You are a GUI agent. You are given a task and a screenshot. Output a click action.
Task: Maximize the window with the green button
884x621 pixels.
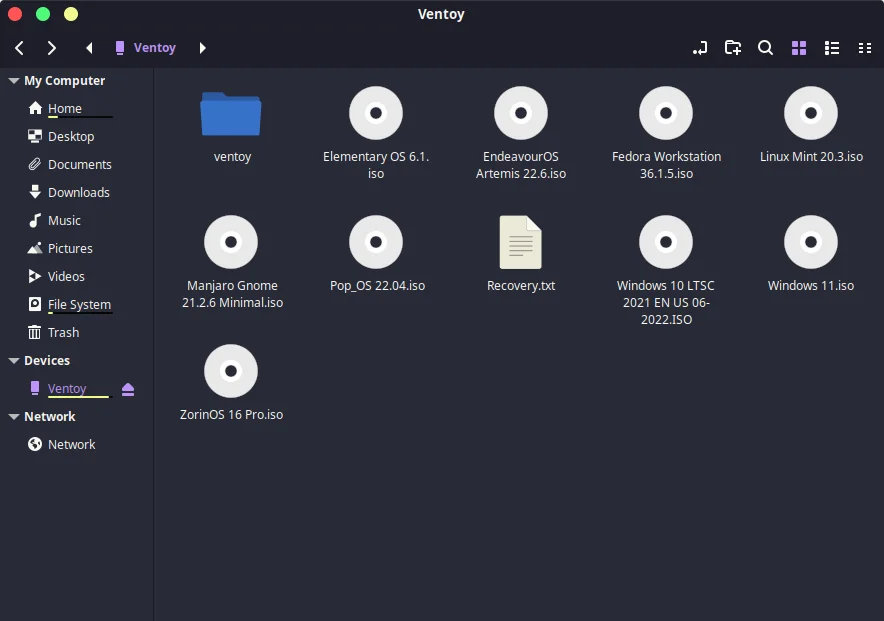[43, 14]
